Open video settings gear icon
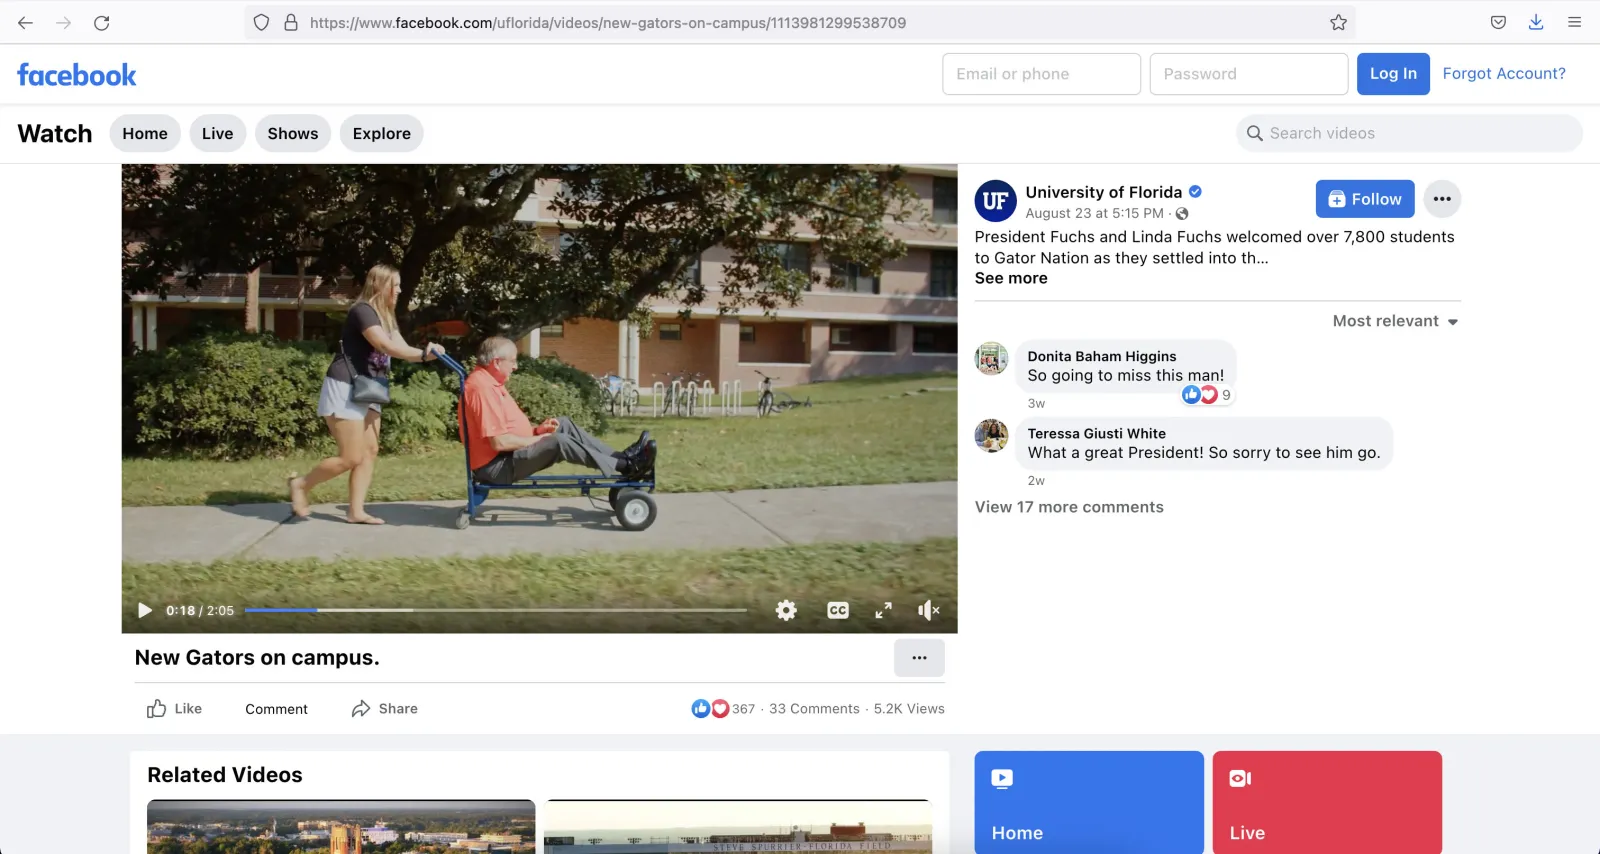 click(x=786, y=610)
